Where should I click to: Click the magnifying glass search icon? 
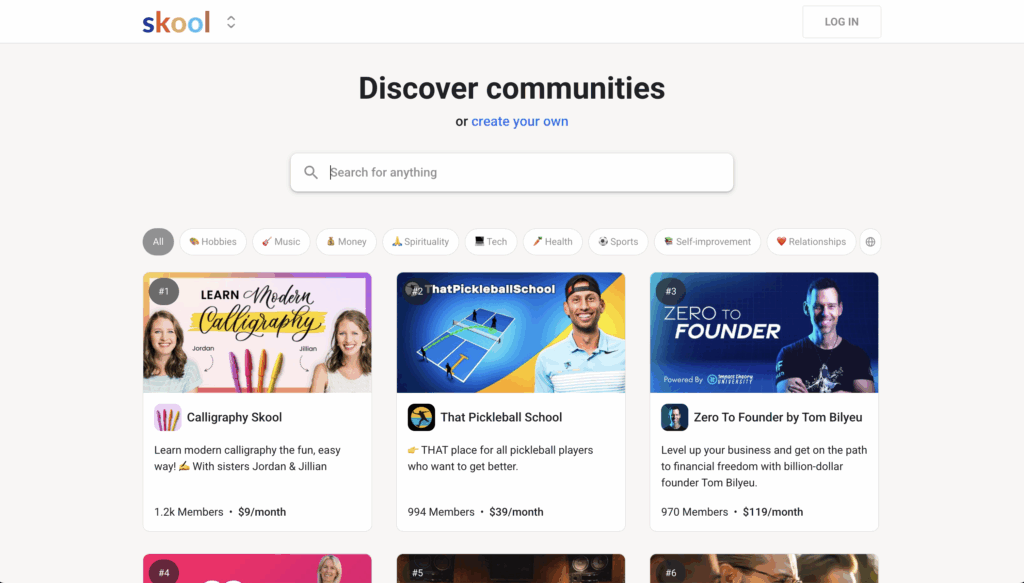point(311,172)
